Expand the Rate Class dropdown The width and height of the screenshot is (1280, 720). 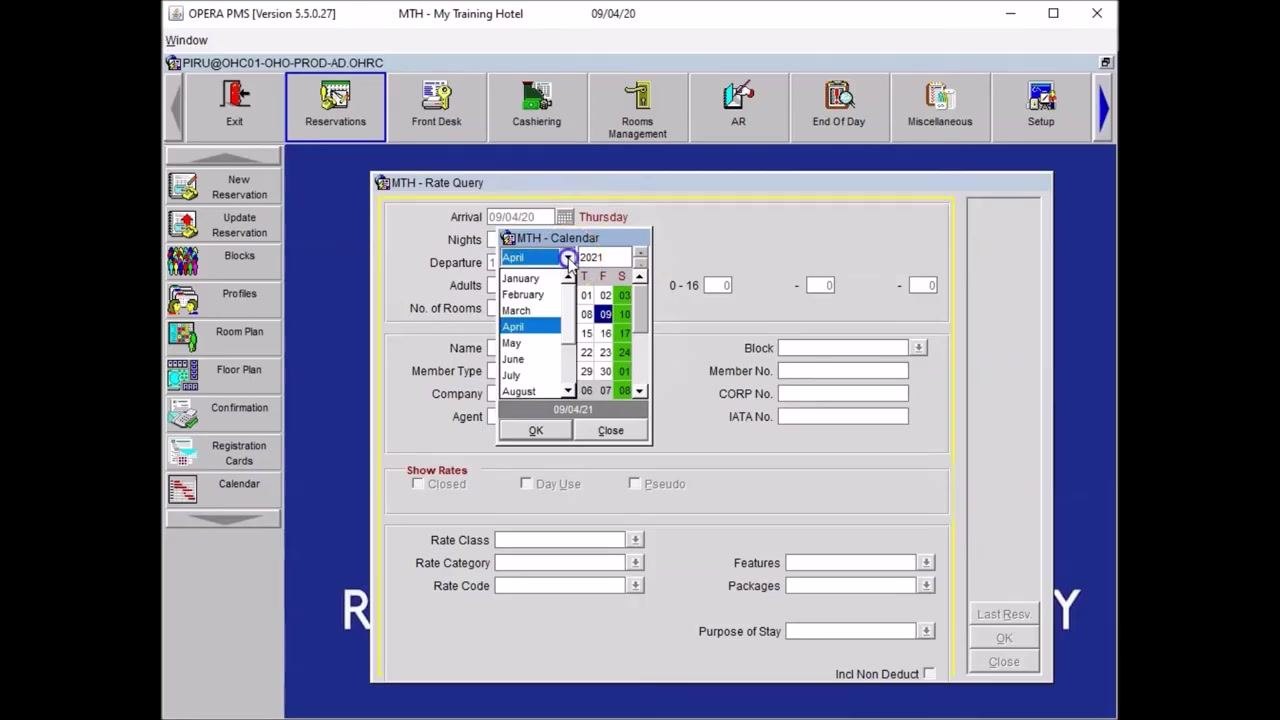(635, 540)
